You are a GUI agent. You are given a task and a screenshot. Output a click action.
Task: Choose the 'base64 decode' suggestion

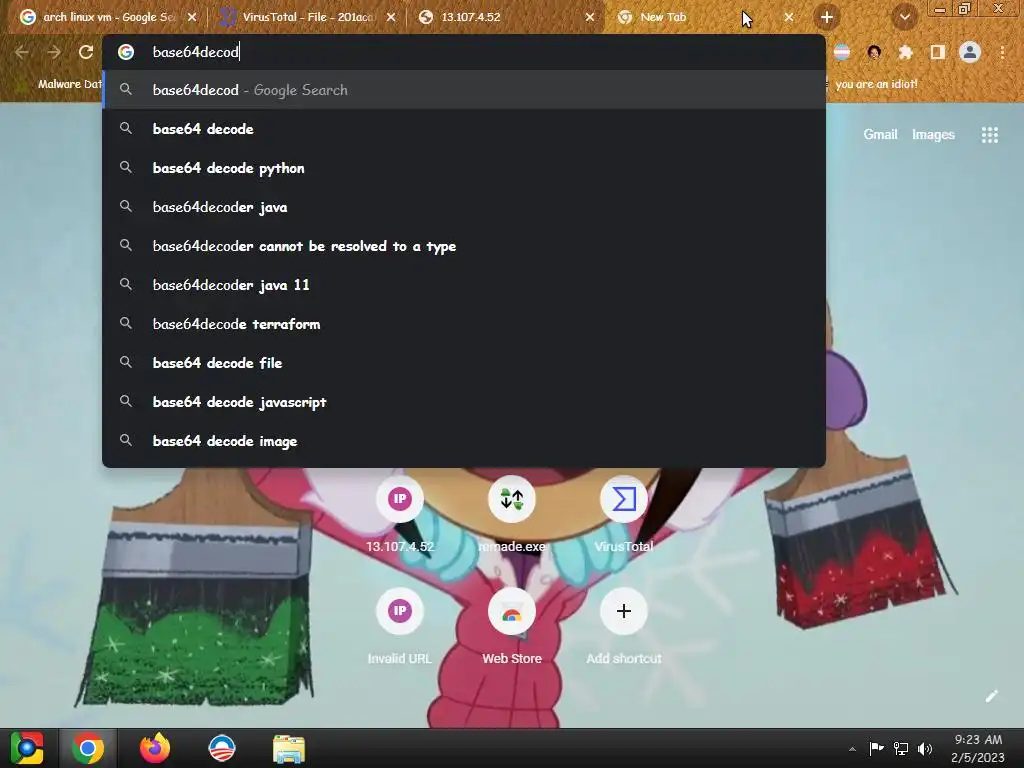coord(464,129)
